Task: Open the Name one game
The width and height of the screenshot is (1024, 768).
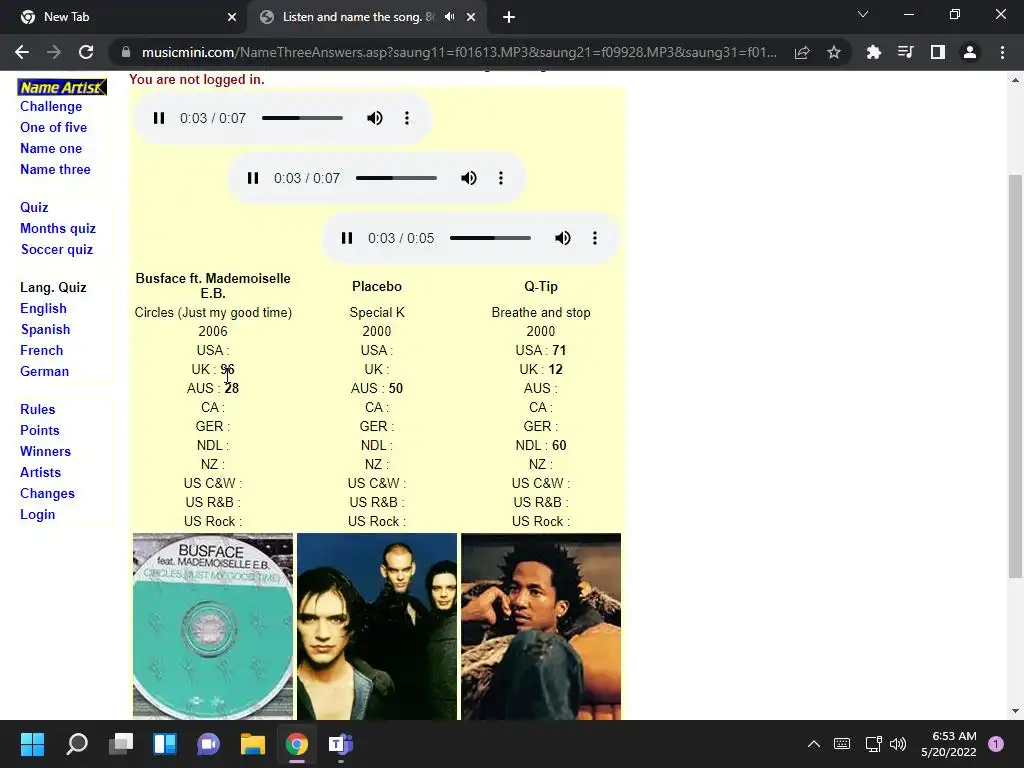Action: [51, 148]
